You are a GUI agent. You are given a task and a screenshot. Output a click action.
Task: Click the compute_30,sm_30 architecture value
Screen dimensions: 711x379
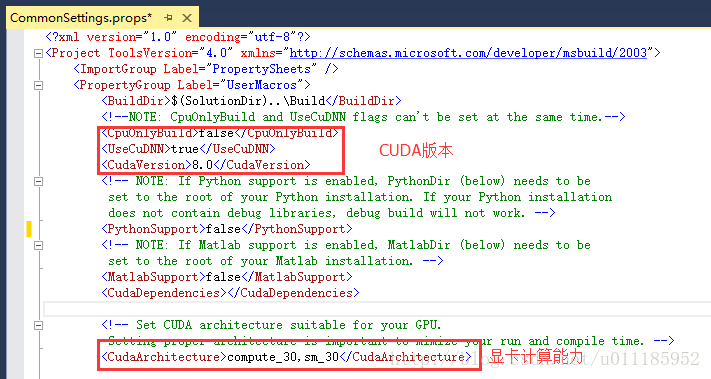283,357
